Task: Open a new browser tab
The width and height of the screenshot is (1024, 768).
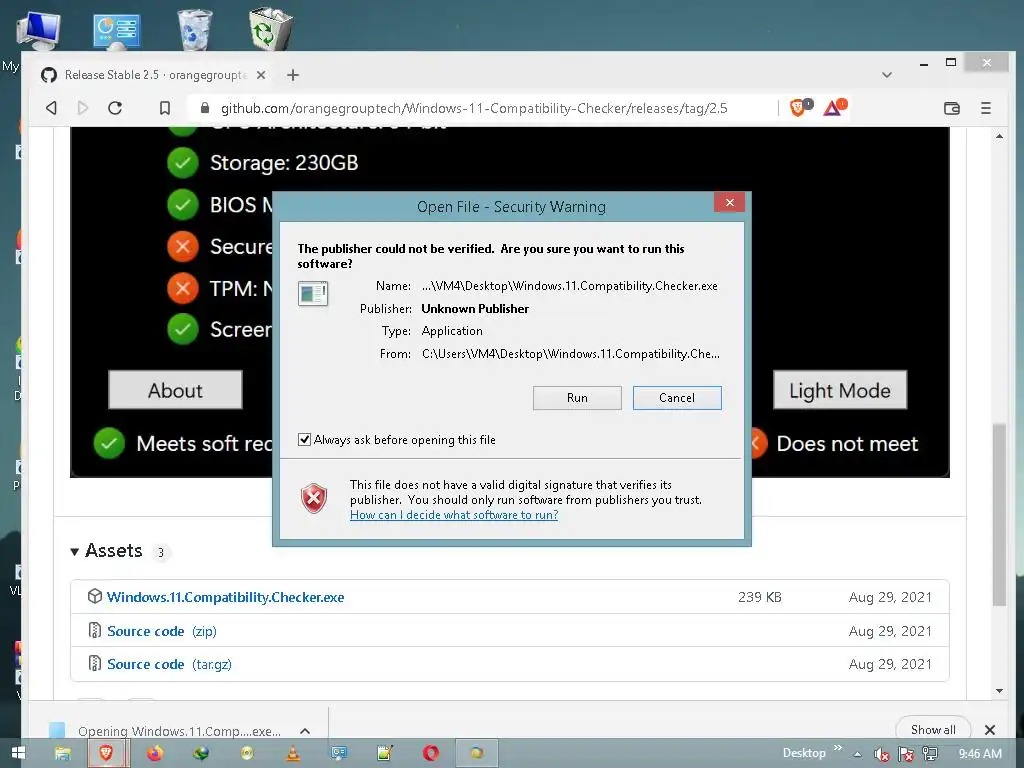Action: (293, 75)
